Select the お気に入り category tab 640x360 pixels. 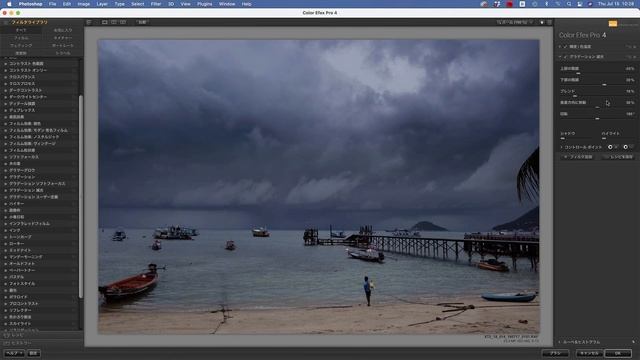62,30
